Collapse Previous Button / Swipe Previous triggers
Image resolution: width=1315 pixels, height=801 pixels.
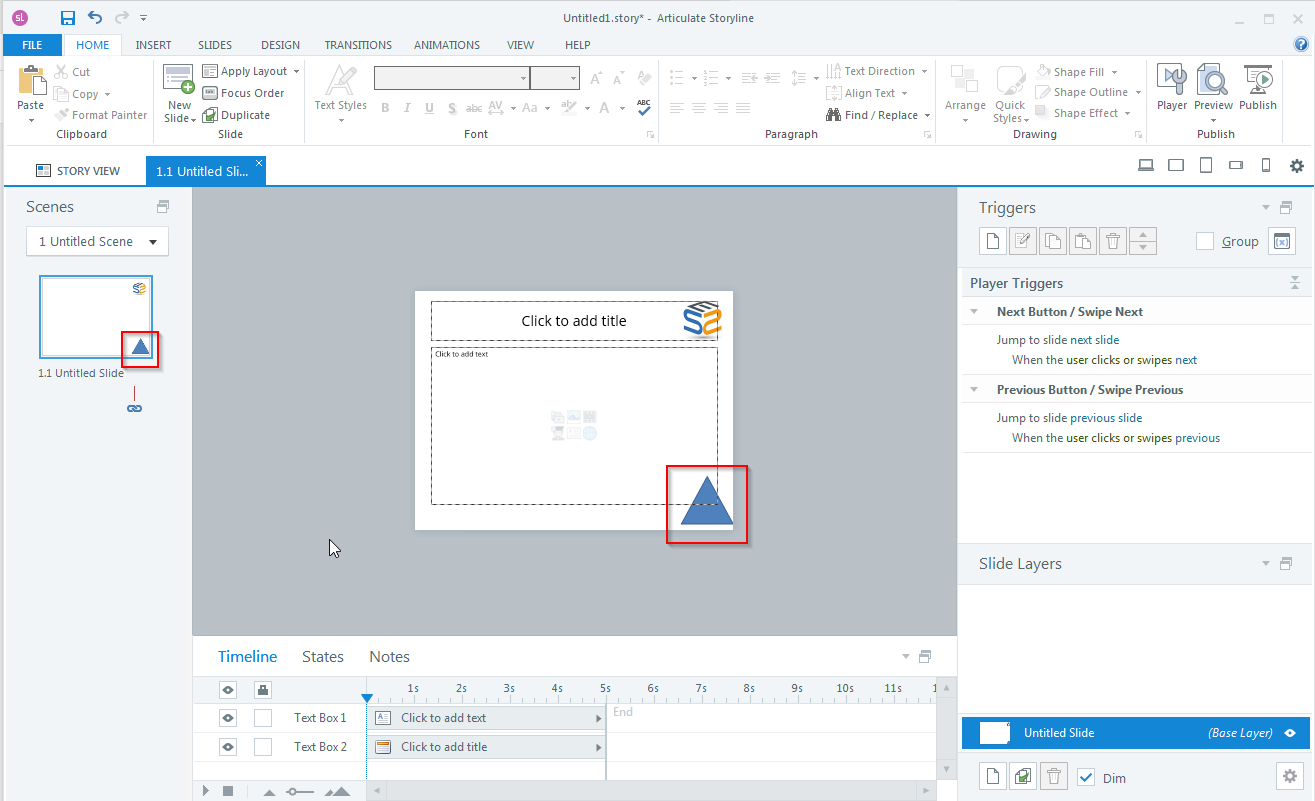pos(975,390)
